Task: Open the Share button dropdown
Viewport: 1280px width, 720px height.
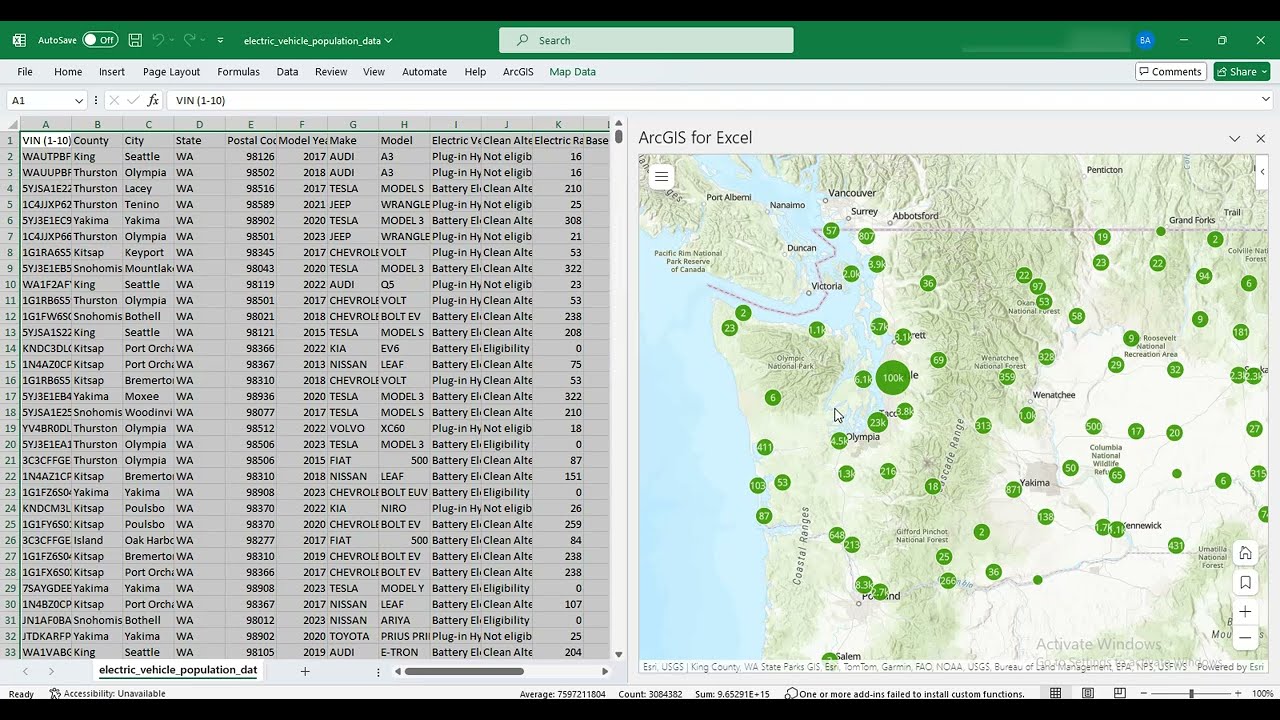Action: tap(1241, 71)
